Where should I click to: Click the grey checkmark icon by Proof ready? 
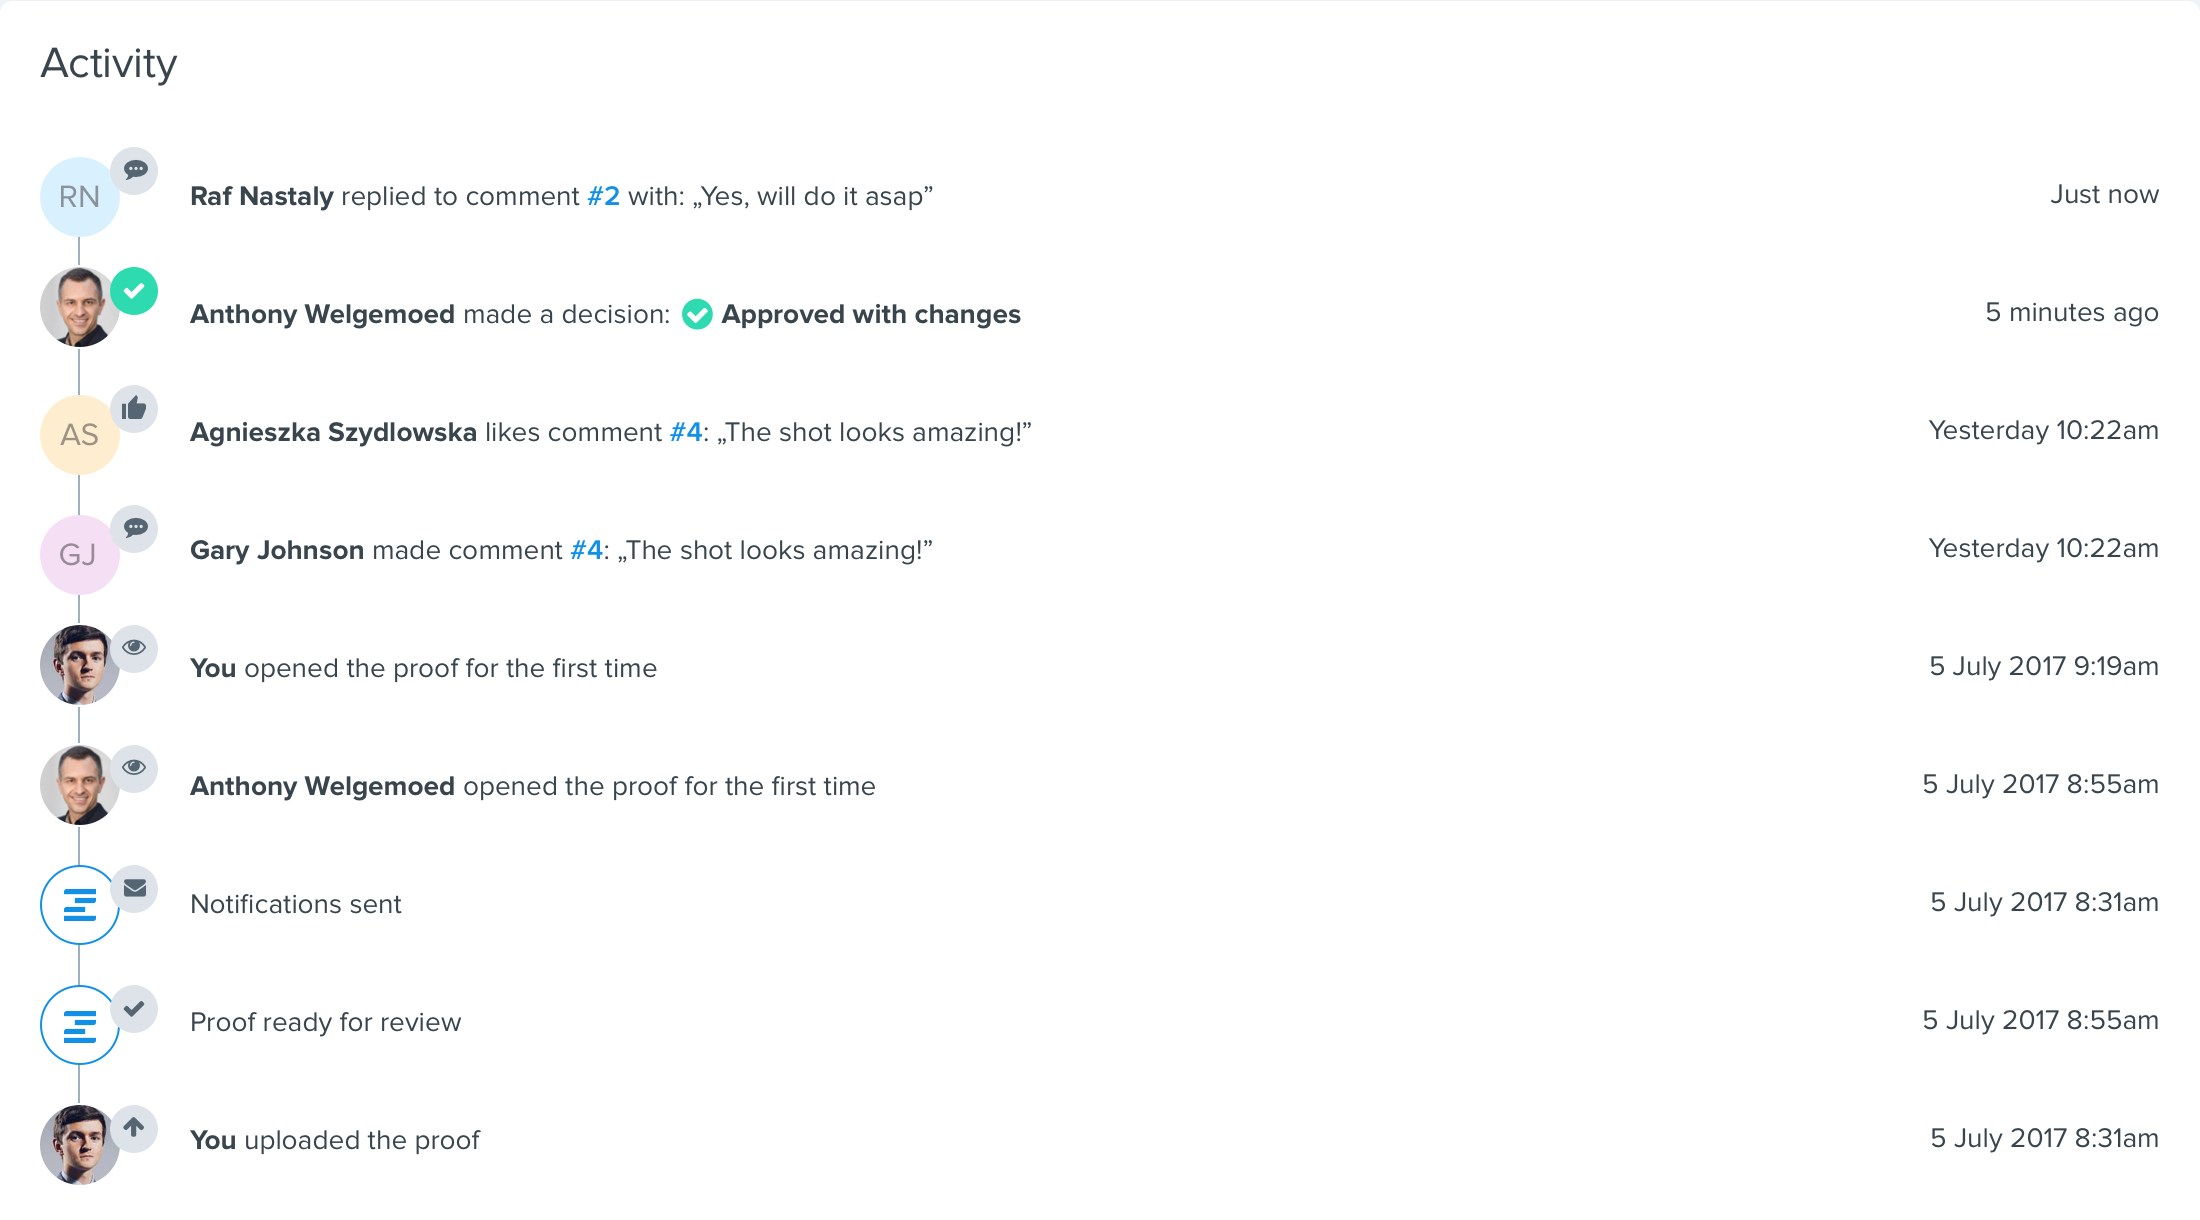coord(134,1008)
